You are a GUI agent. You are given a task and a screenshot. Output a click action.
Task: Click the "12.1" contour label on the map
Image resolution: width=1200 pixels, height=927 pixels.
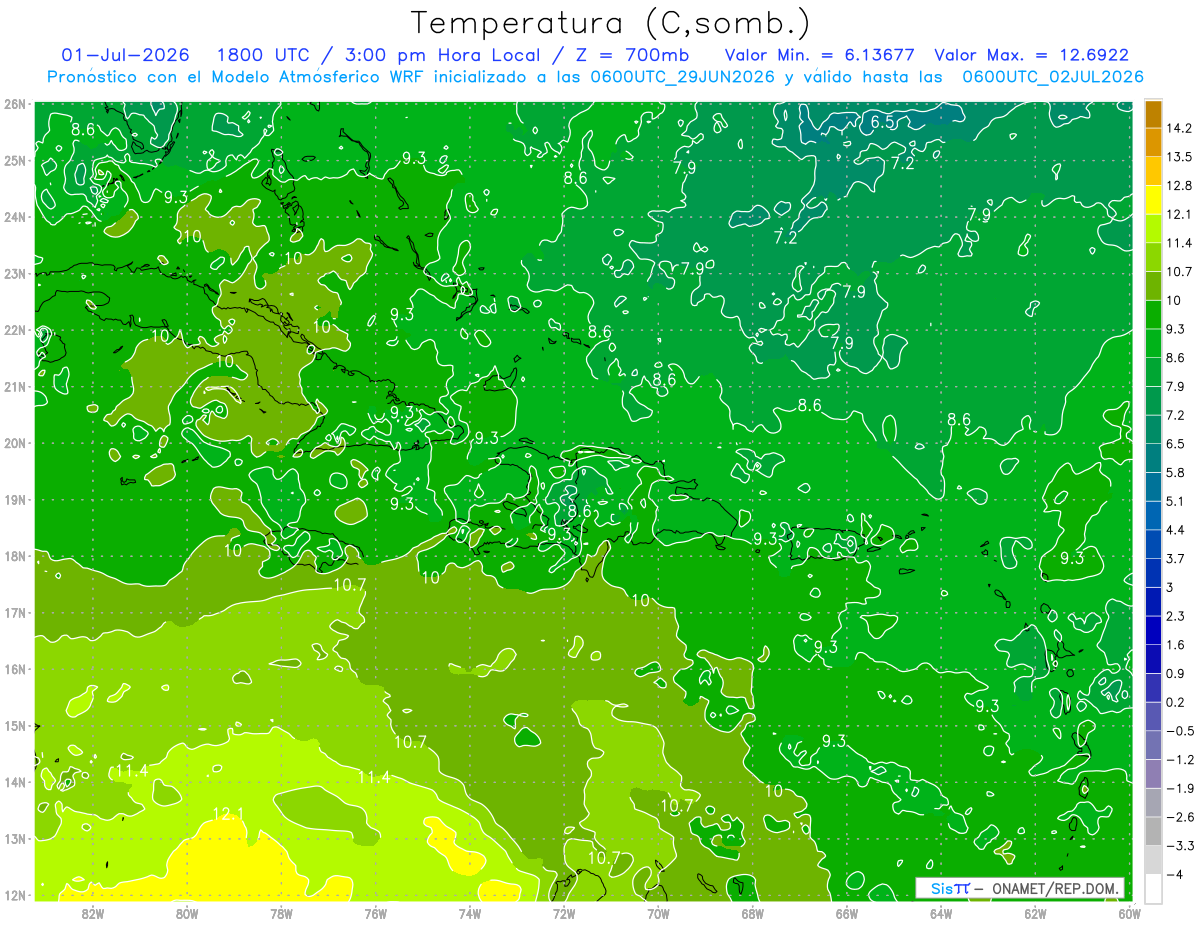[229, 814]
